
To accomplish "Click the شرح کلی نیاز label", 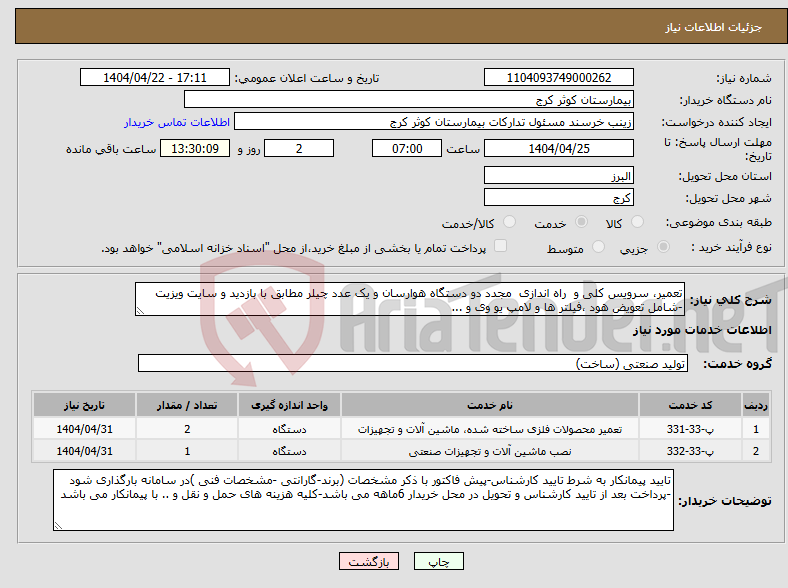I will pyautogui.click(x=730, y=300).
